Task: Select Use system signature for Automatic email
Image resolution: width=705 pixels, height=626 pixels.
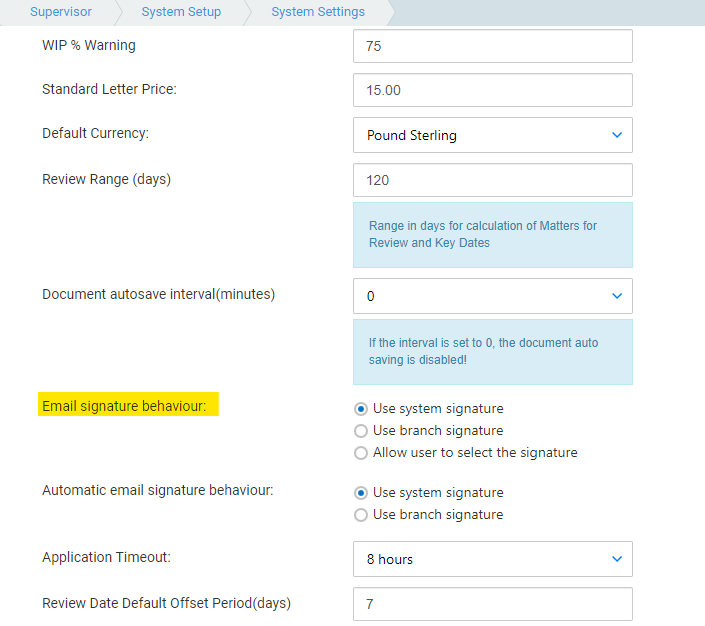Action: click(361, 493)
